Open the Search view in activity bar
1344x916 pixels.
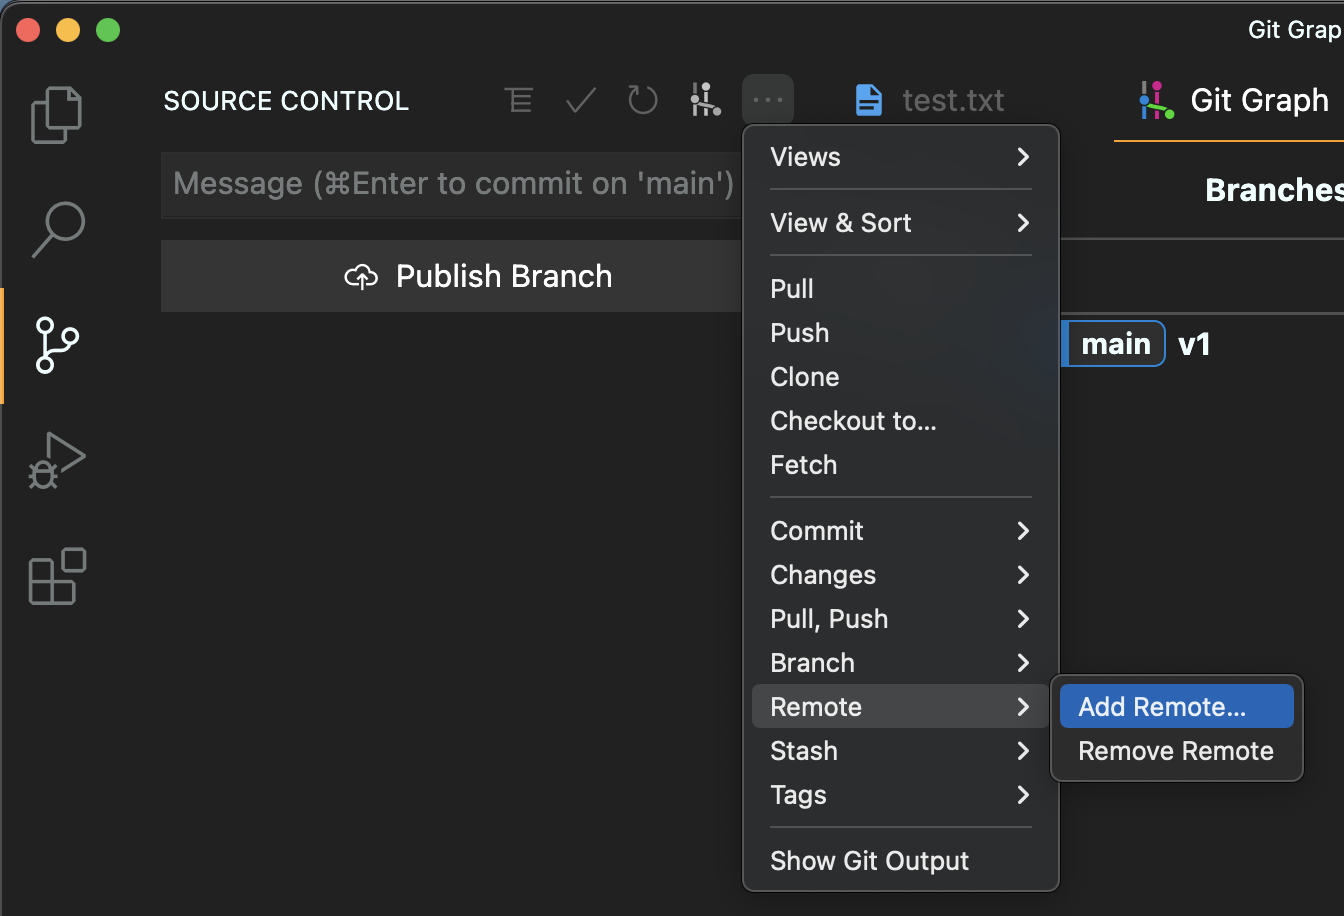point(57,229)
